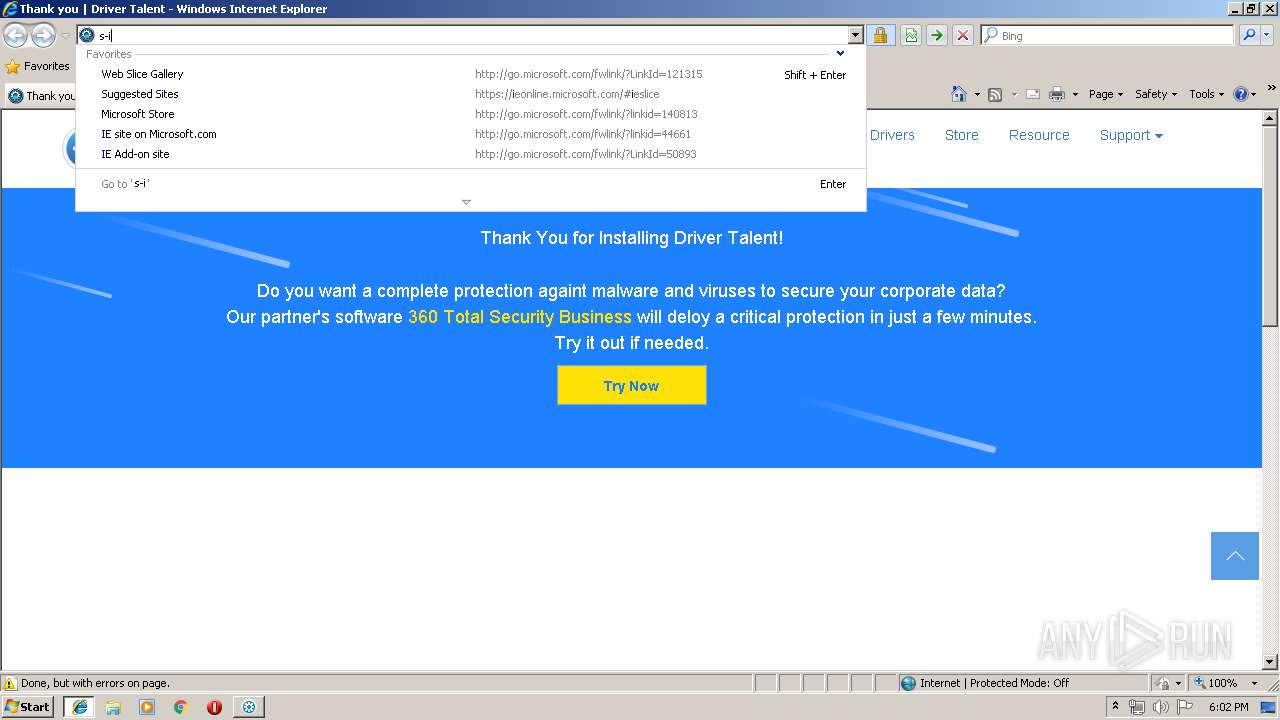The height and width of the screenshot is (720, 1280).
Task: Click 360 Total Security Business link
Action: click(520, 317)
